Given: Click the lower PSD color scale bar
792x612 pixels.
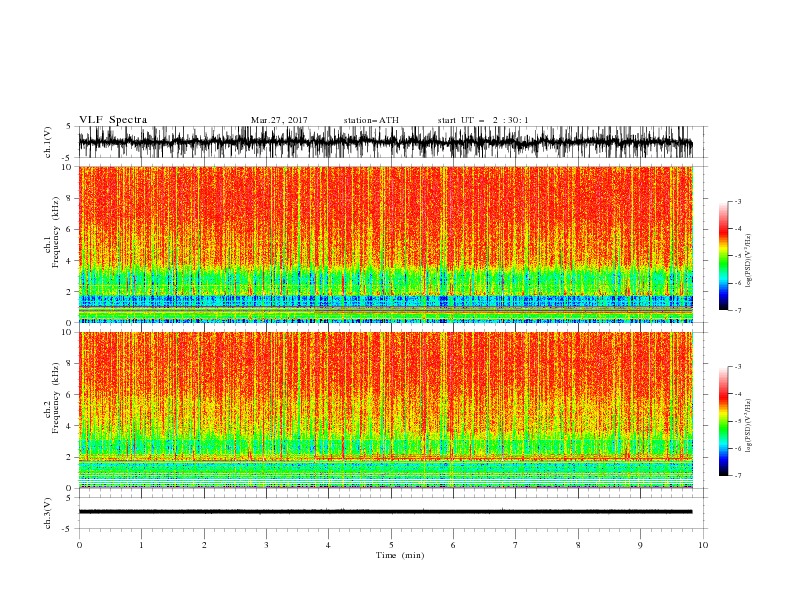Looking at the screenshot, I should pyautogui.click(x=723, y=421).
